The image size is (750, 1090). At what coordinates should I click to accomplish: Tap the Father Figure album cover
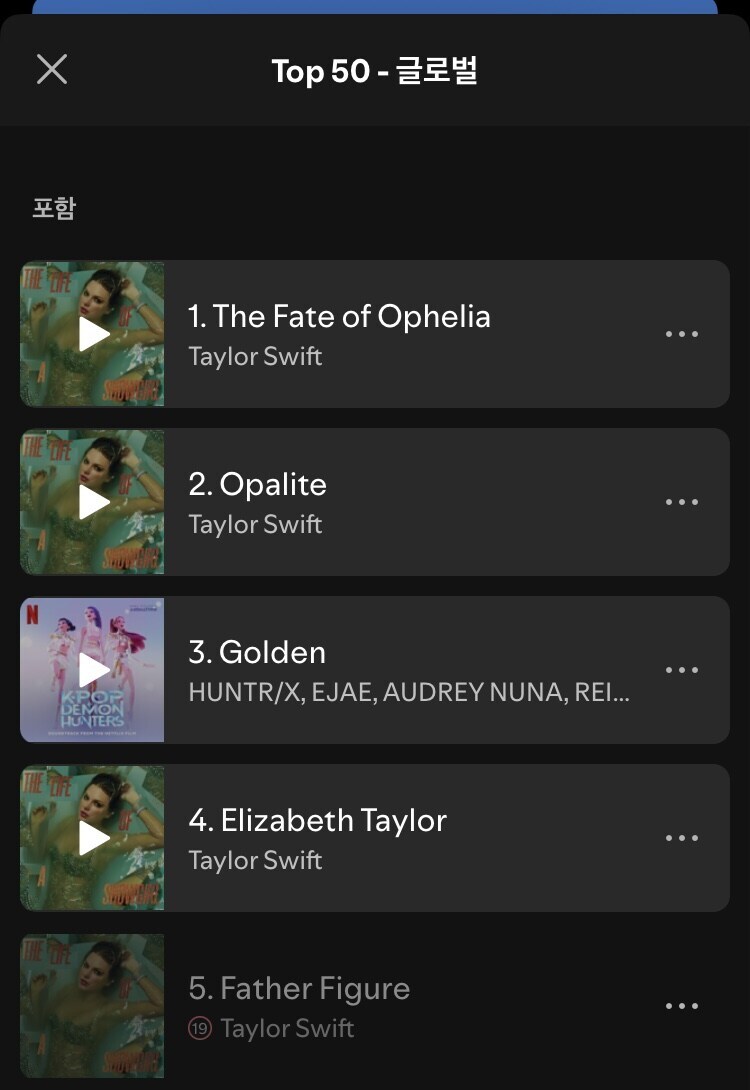click(x=93, y=1006)
